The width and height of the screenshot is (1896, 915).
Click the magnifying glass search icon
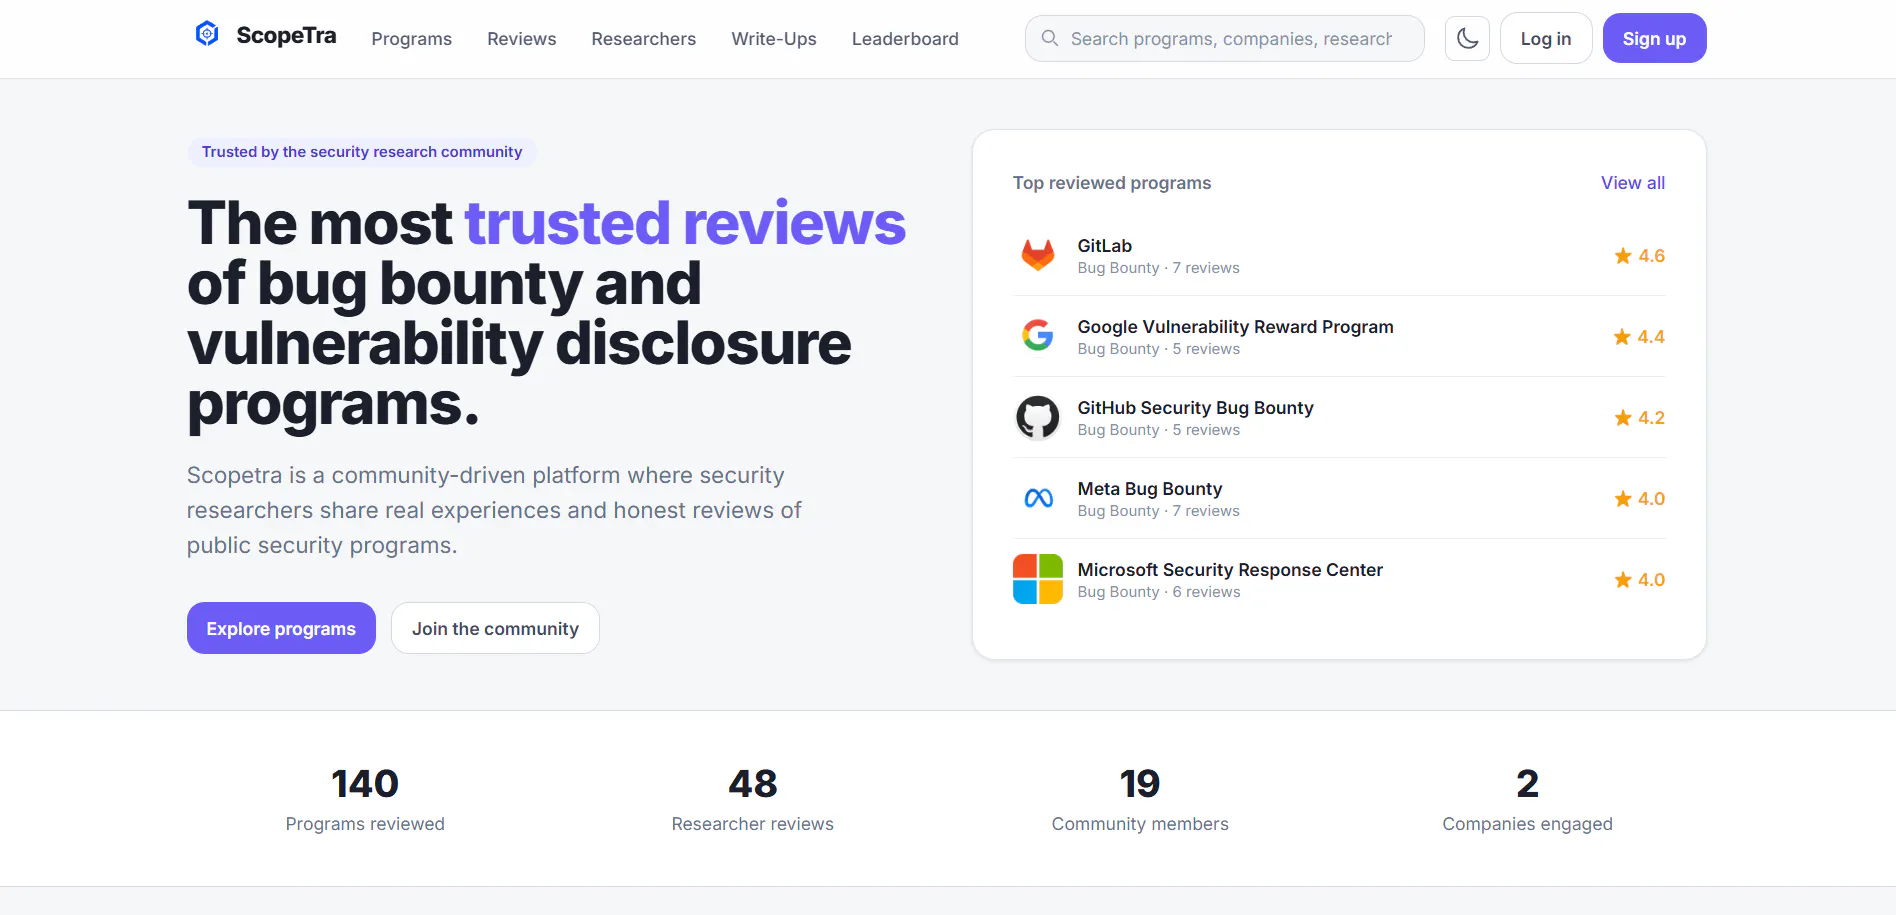click(x=1050, y=38)
